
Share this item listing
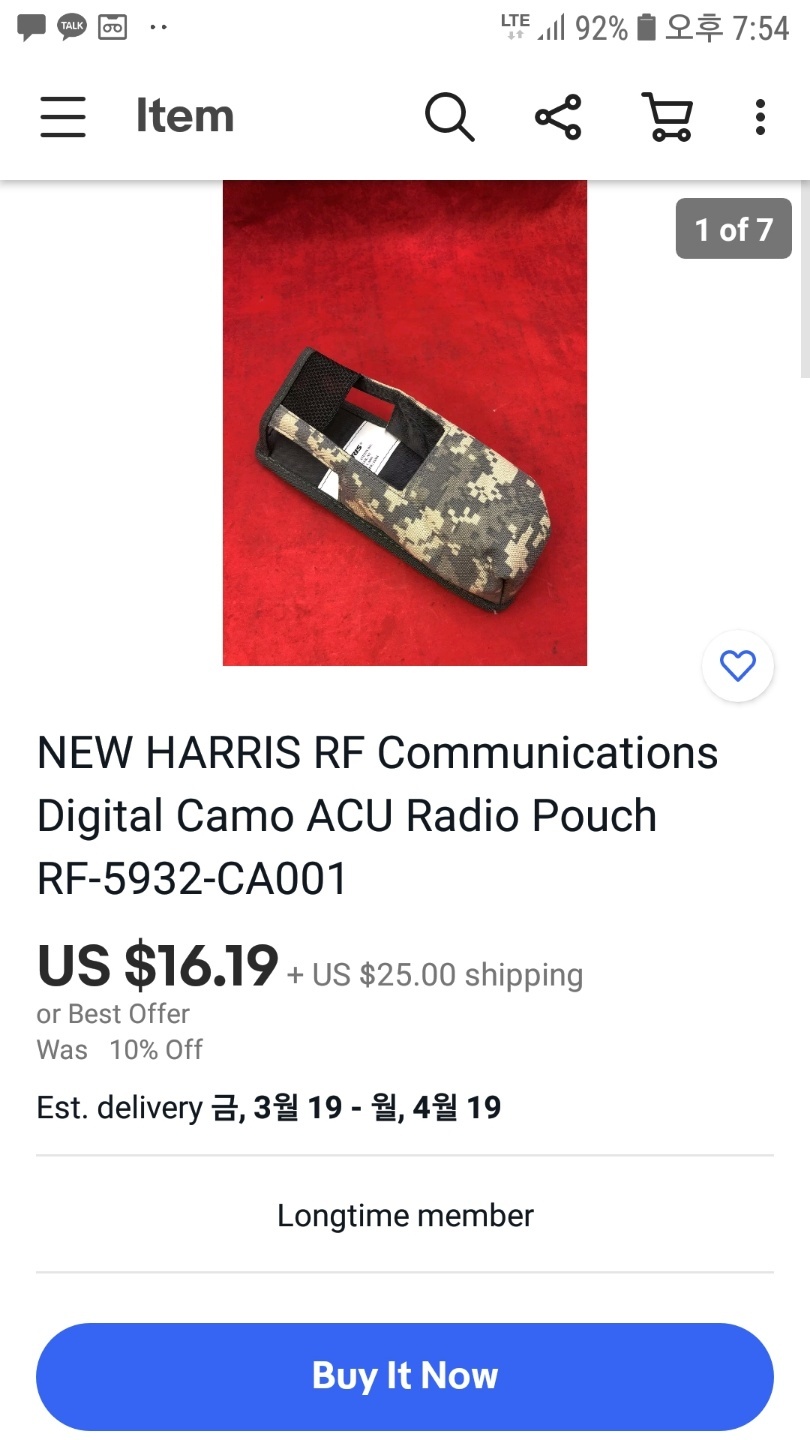[558, 117]
